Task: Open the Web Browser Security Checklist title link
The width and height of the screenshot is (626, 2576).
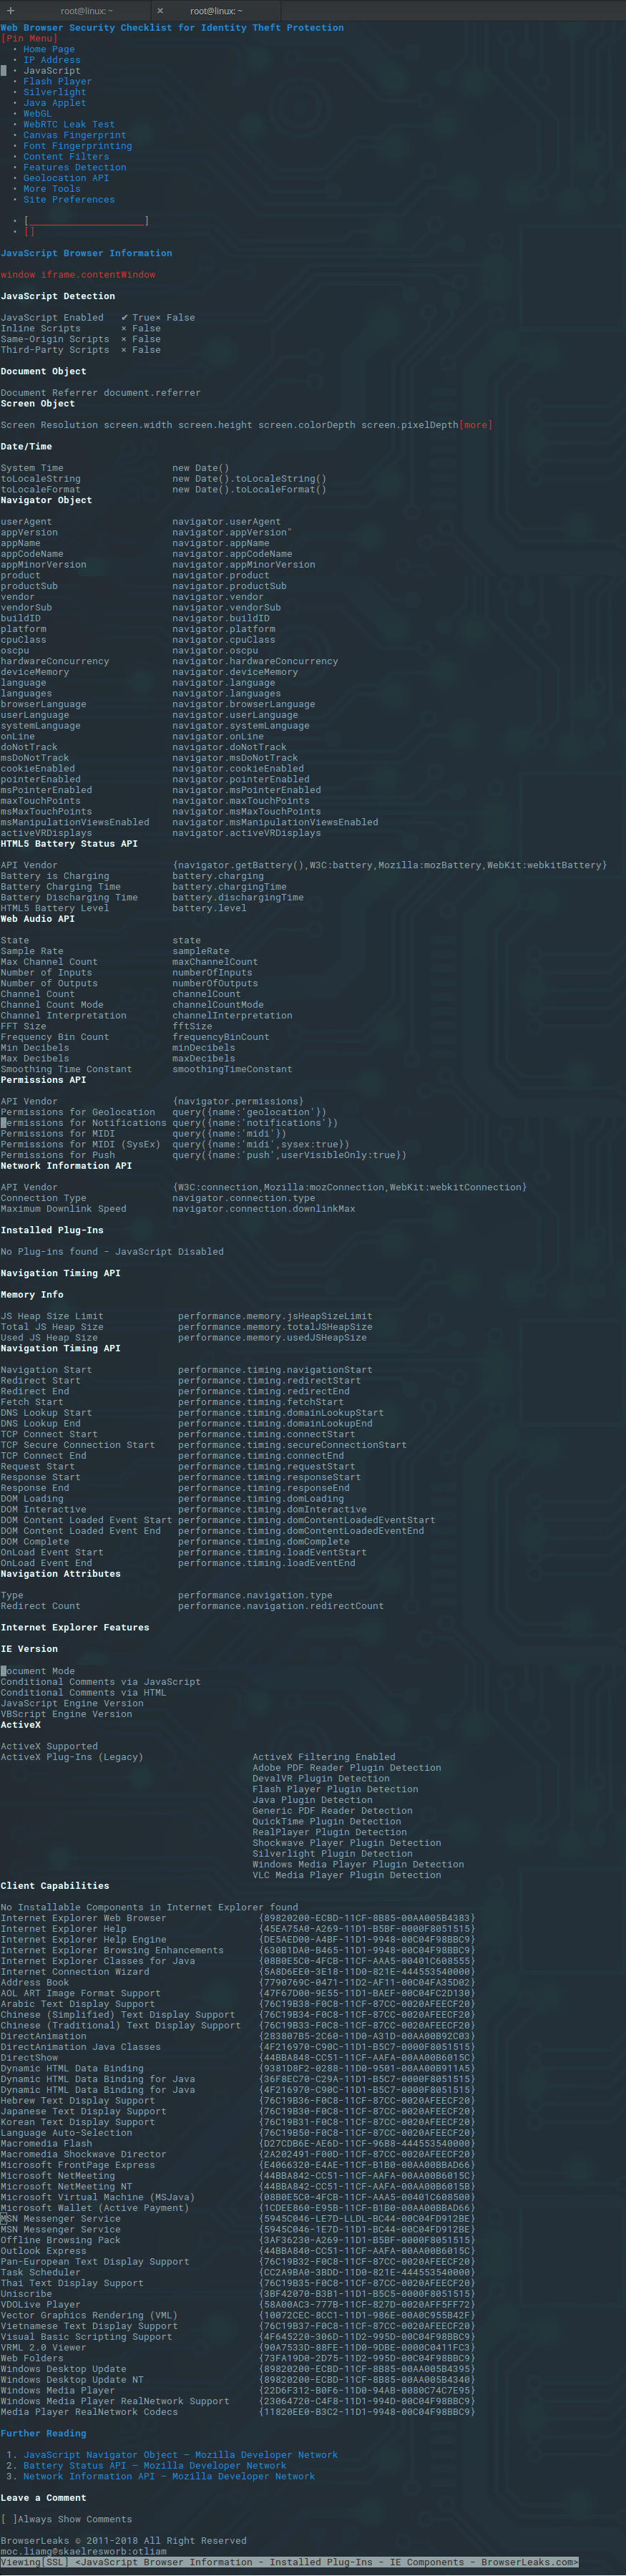Action: (x=172, y=28)
